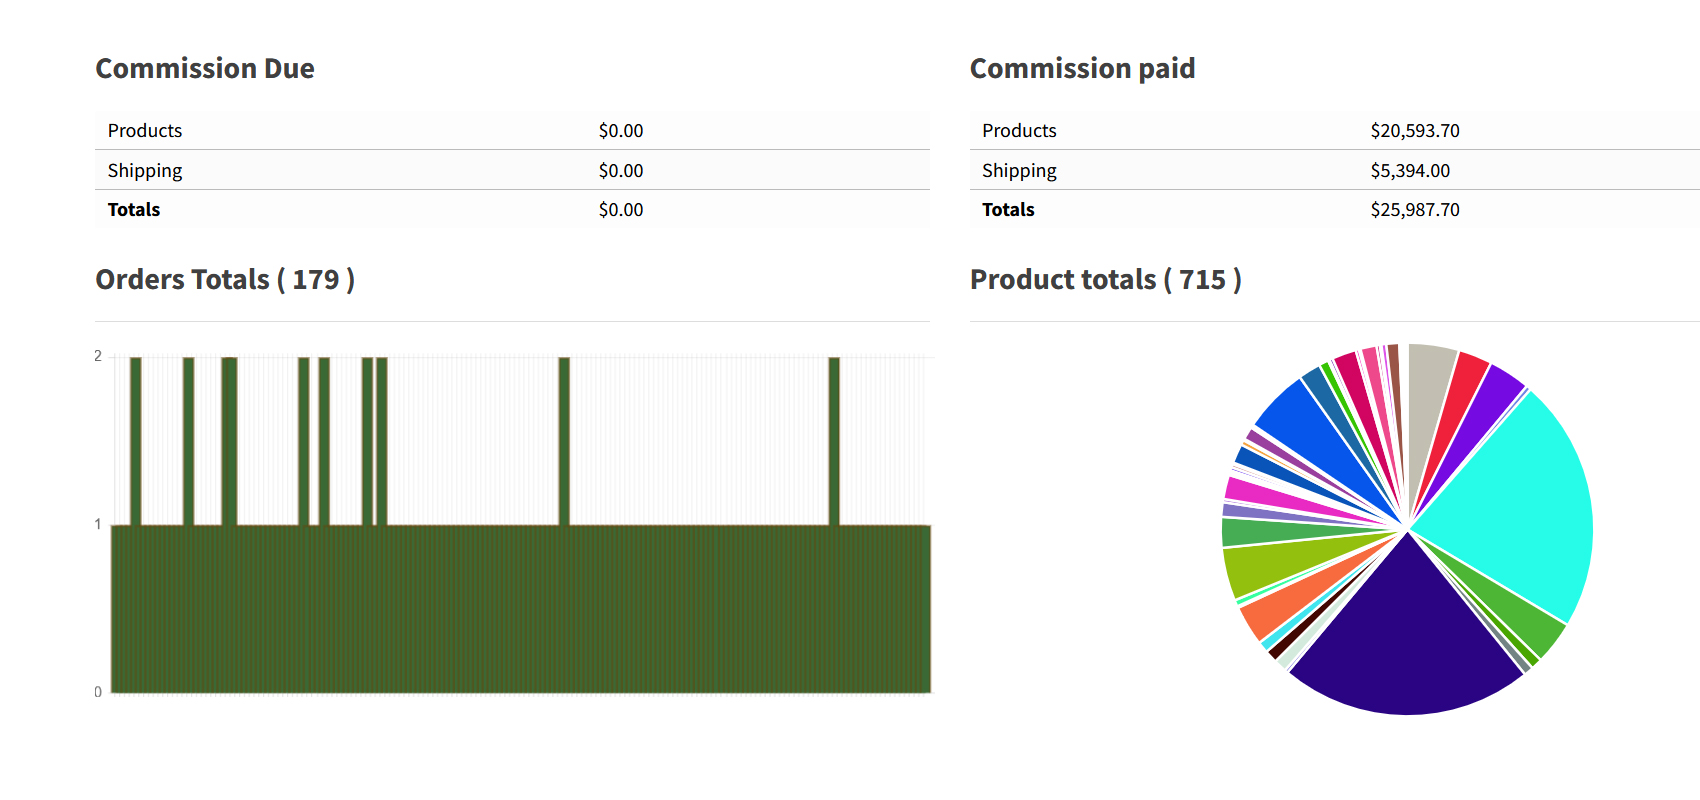Select the $20,593.70 Products commission paid value
The image size is (1700, 800).
[1414, 131]
